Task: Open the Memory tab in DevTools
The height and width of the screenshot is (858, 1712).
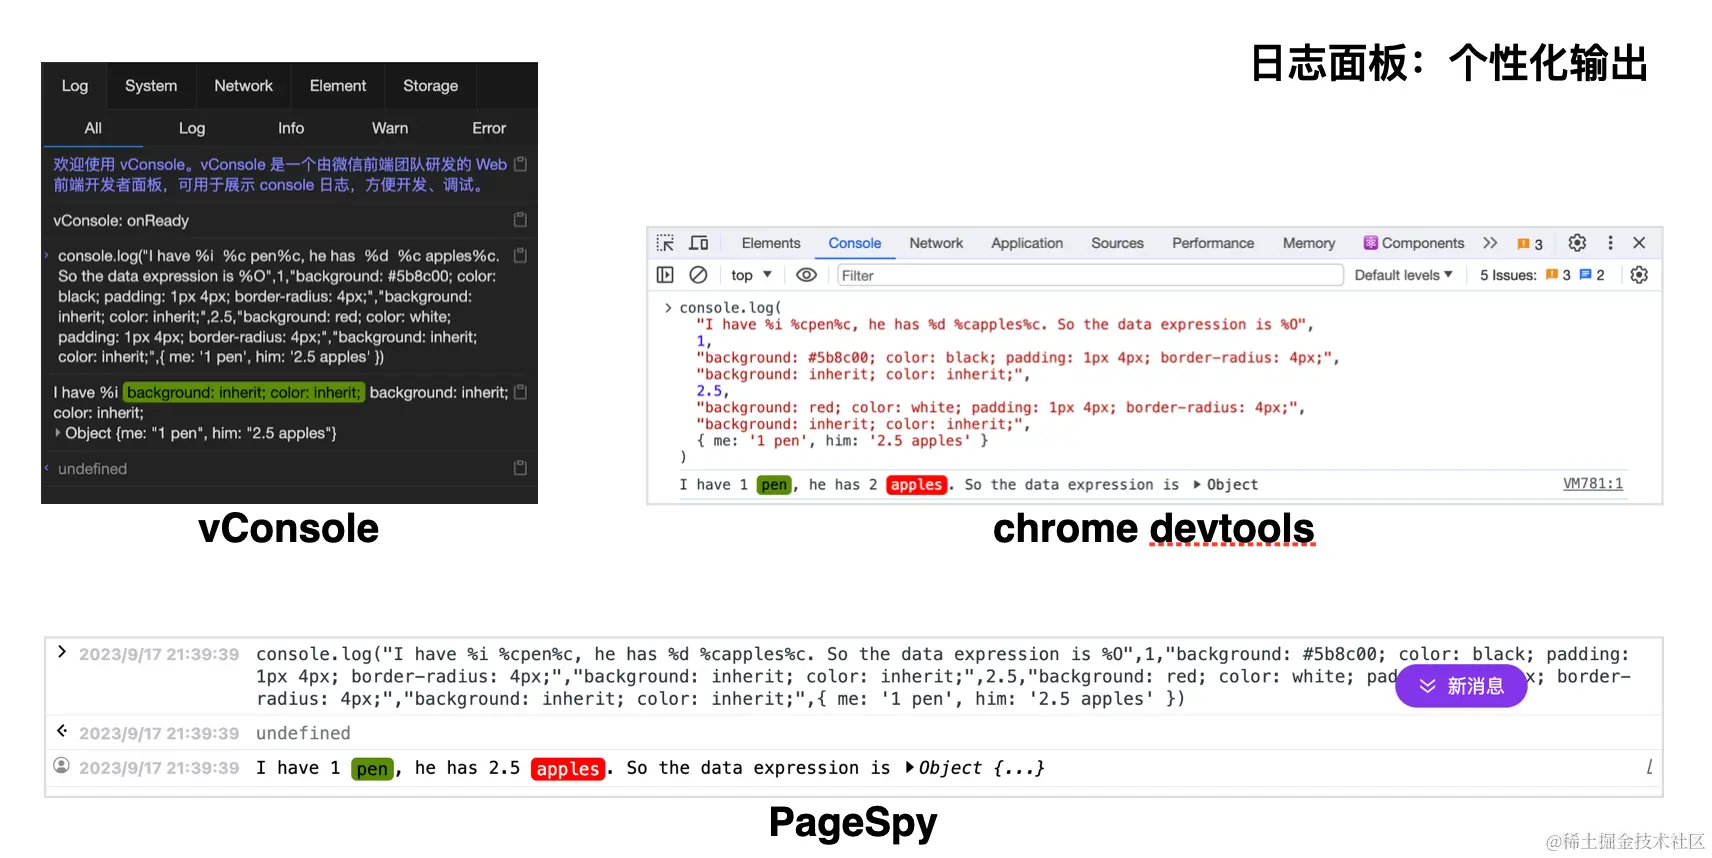Action: 1309,243
